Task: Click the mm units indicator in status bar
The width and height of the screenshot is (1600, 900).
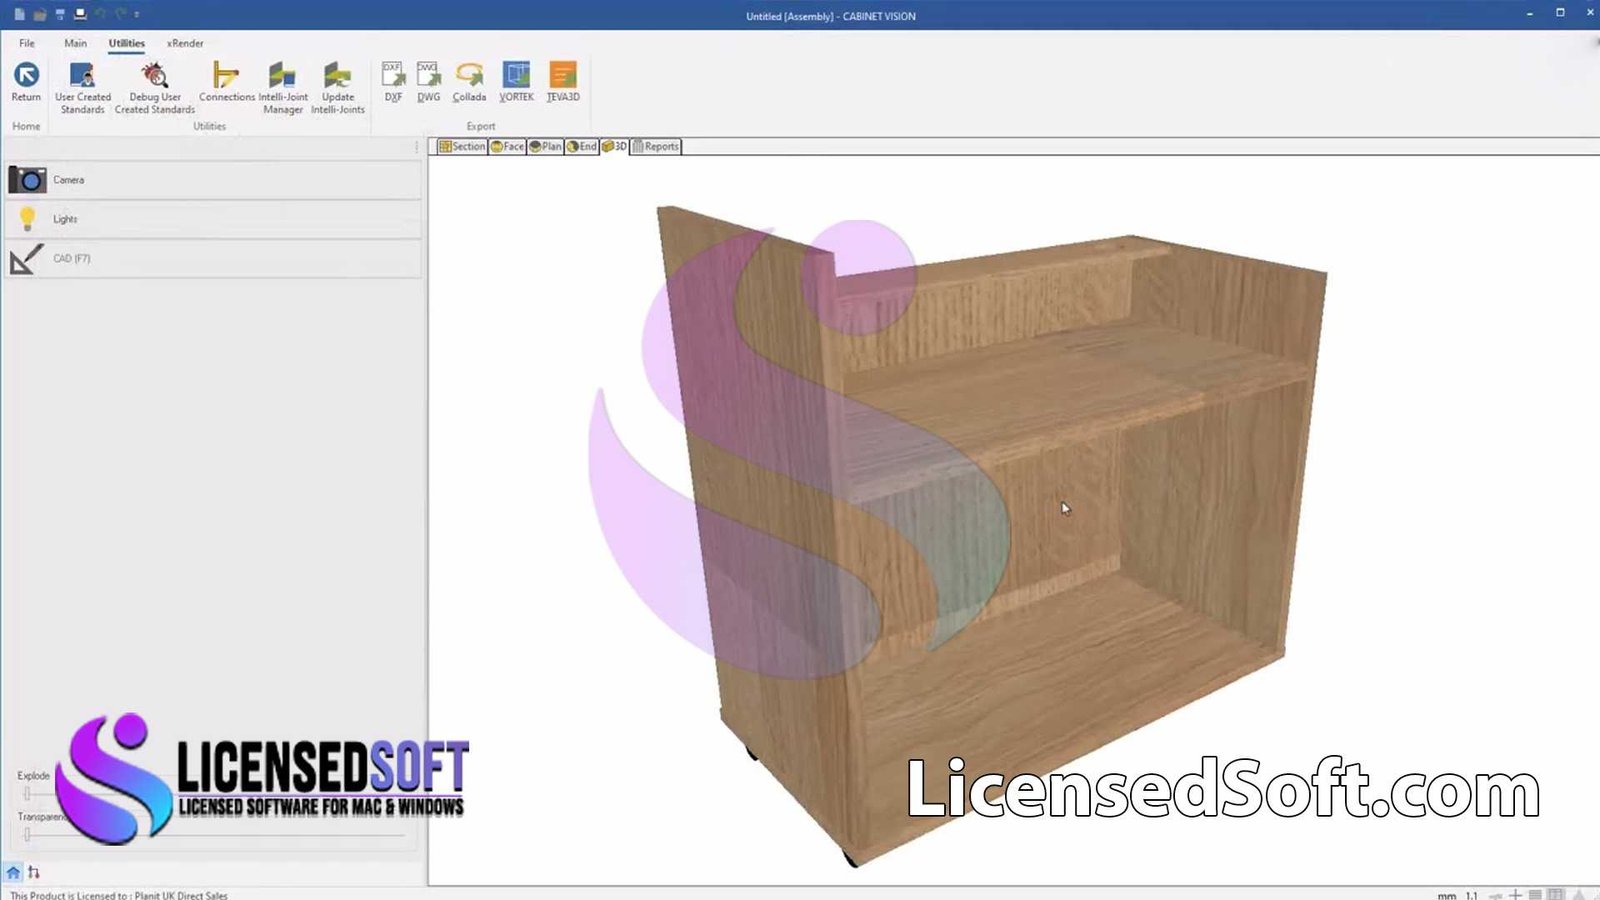Action: 1447,895
